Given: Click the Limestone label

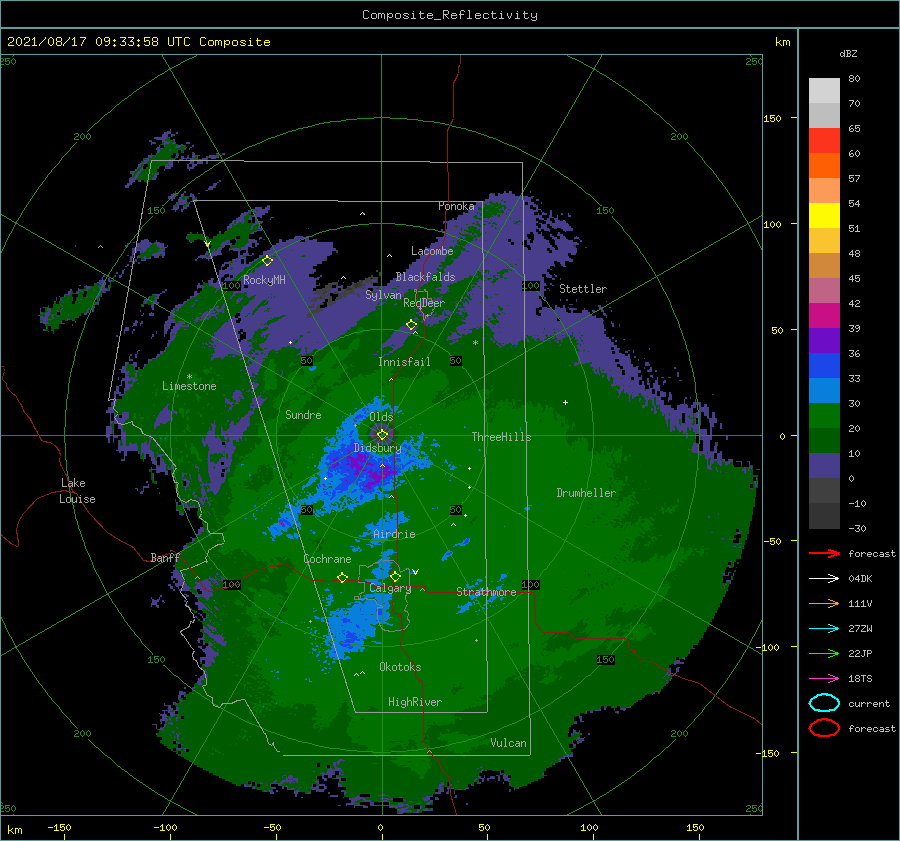Looking at the screenshot, I should coord(189,386).
